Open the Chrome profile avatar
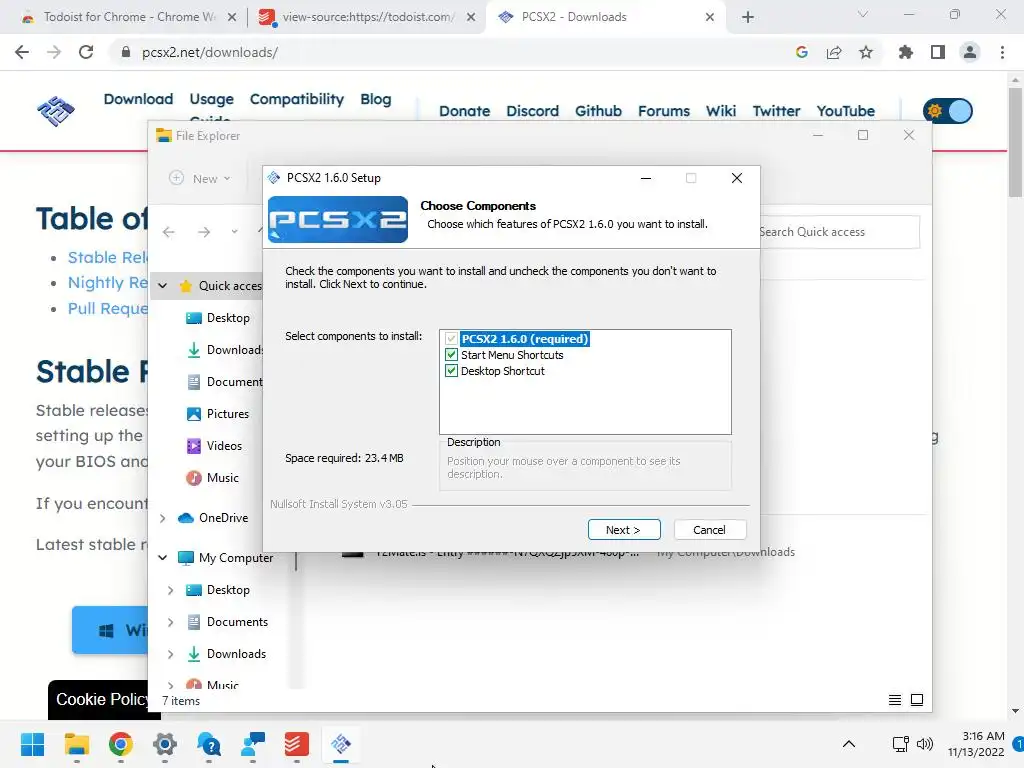The image size is (1024, 768). point(970,52)
